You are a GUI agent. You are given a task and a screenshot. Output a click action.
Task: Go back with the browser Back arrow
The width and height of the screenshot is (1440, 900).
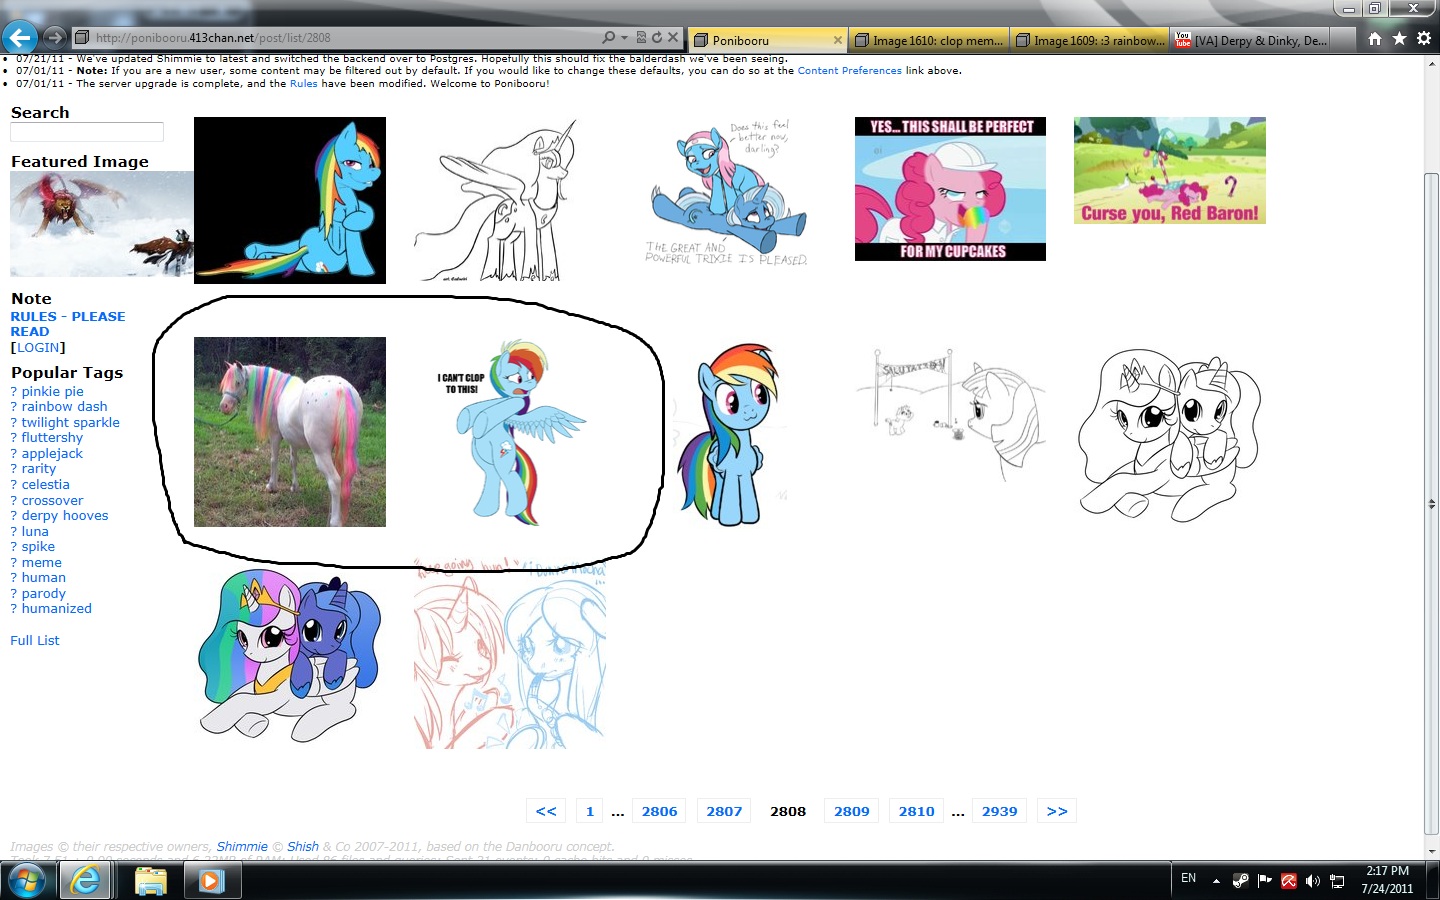pyautogui.click(x=20, y=38)
